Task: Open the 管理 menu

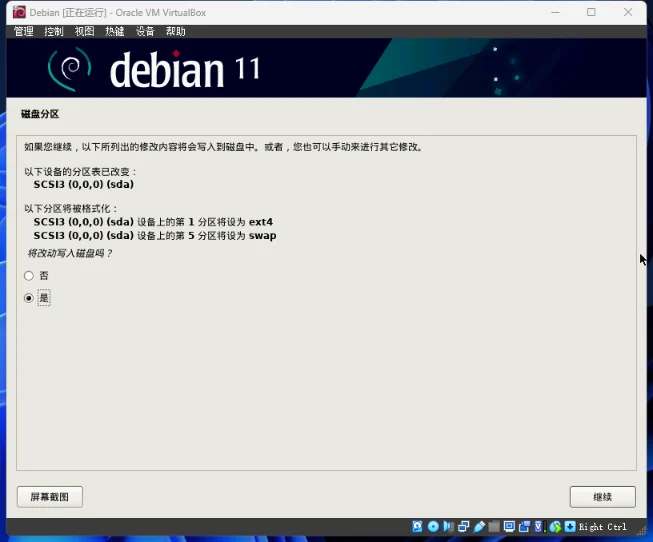Action: click(24, 31)
